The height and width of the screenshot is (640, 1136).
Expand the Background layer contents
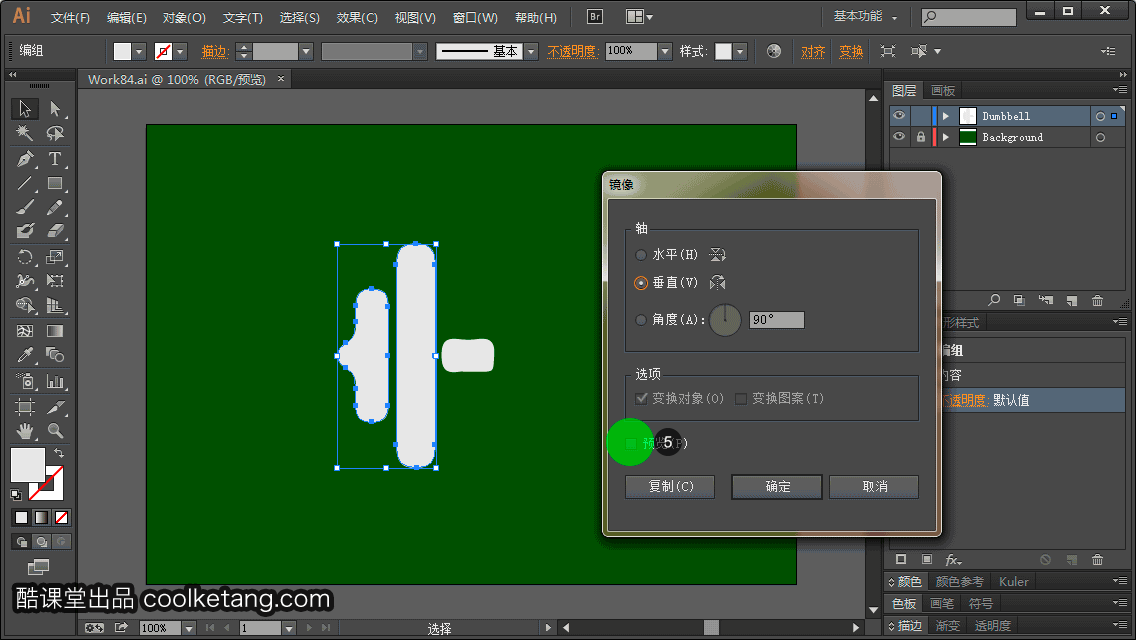[945, 137]
